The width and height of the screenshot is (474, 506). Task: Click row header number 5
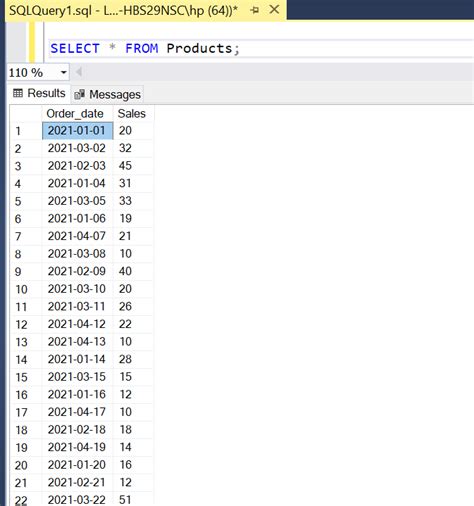[x=26, y=201]
